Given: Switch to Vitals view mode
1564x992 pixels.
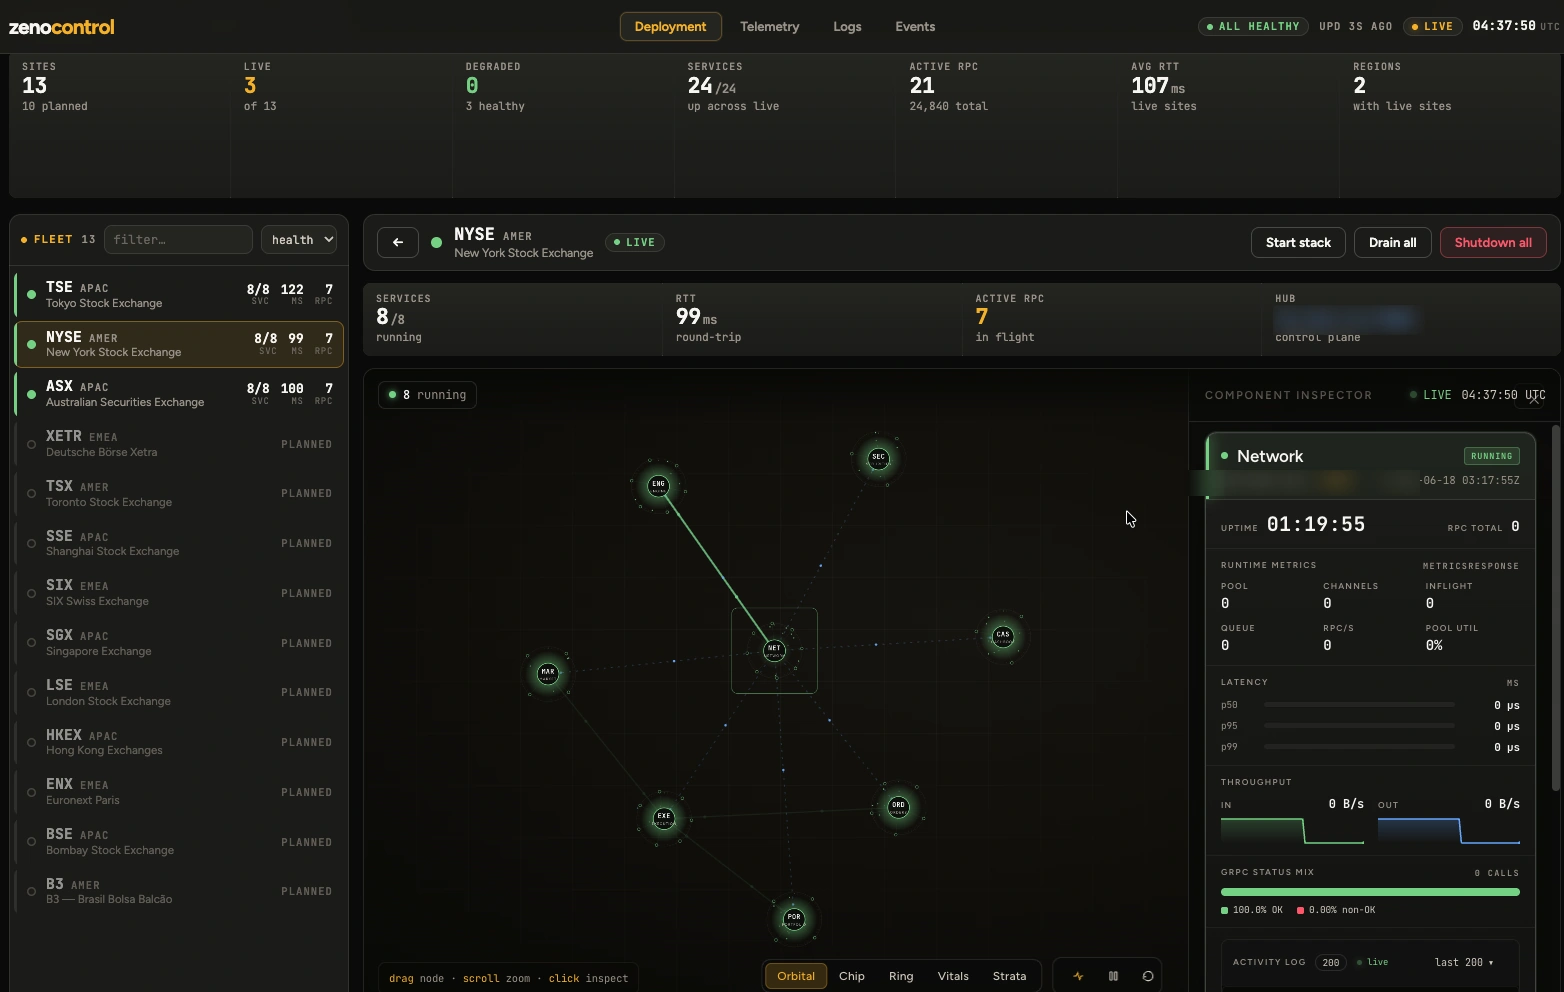Looking at the screenshot, I should click(x=953, y=976).
